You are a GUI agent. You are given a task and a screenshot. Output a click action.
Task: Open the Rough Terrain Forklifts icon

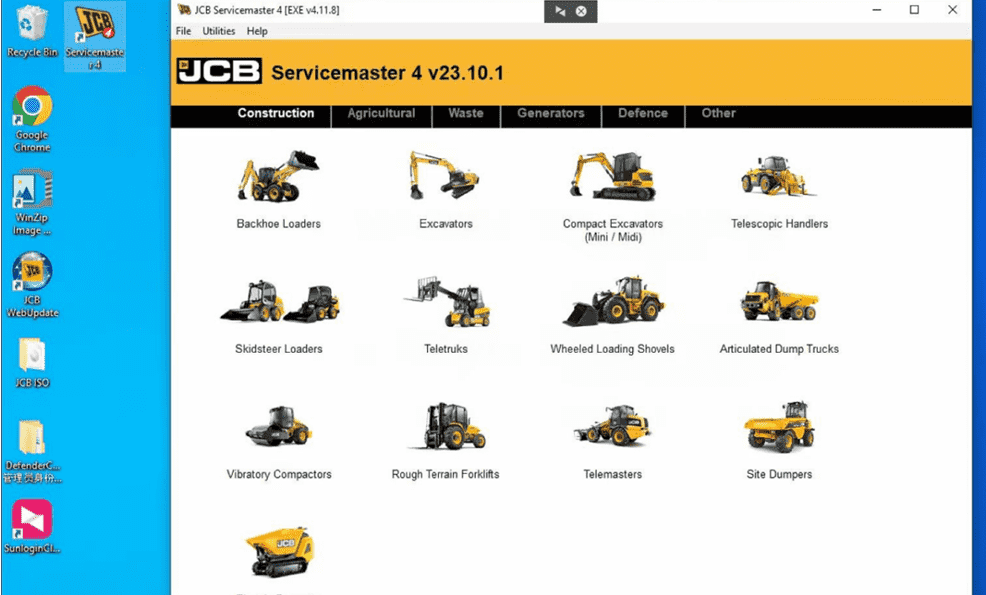point(447,426)
